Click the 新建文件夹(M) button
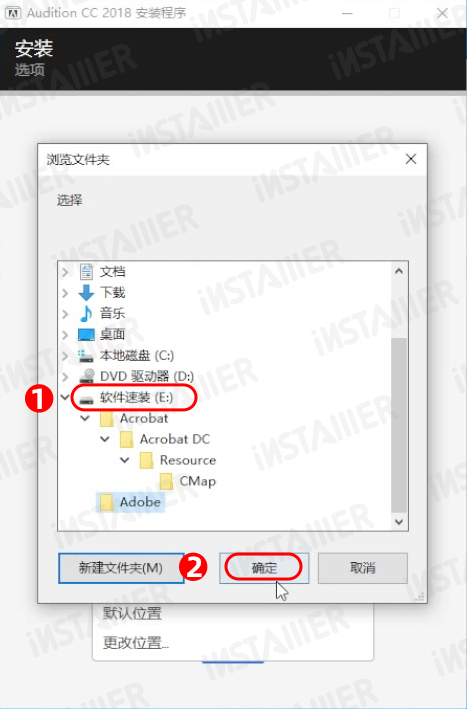This screenshot has width=467, height=709. (121, 568)
